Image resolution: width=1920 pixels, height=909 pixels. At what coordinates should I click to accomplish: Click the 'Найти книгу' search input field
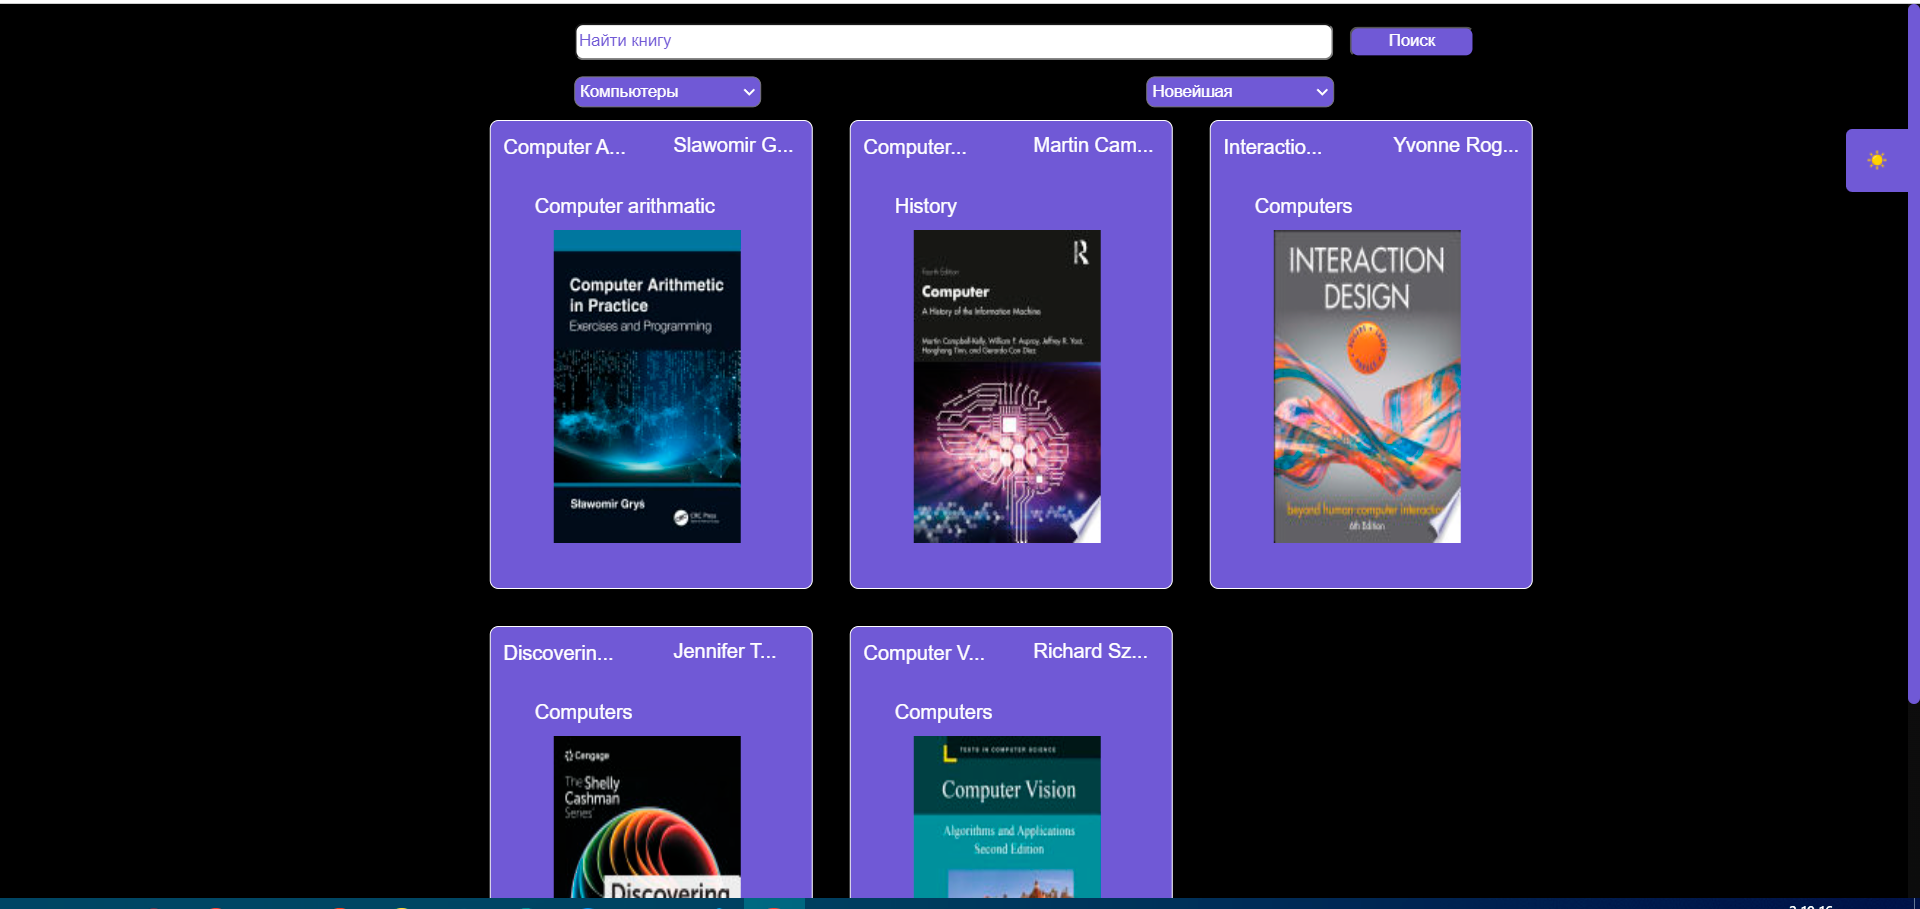[954, 41]
